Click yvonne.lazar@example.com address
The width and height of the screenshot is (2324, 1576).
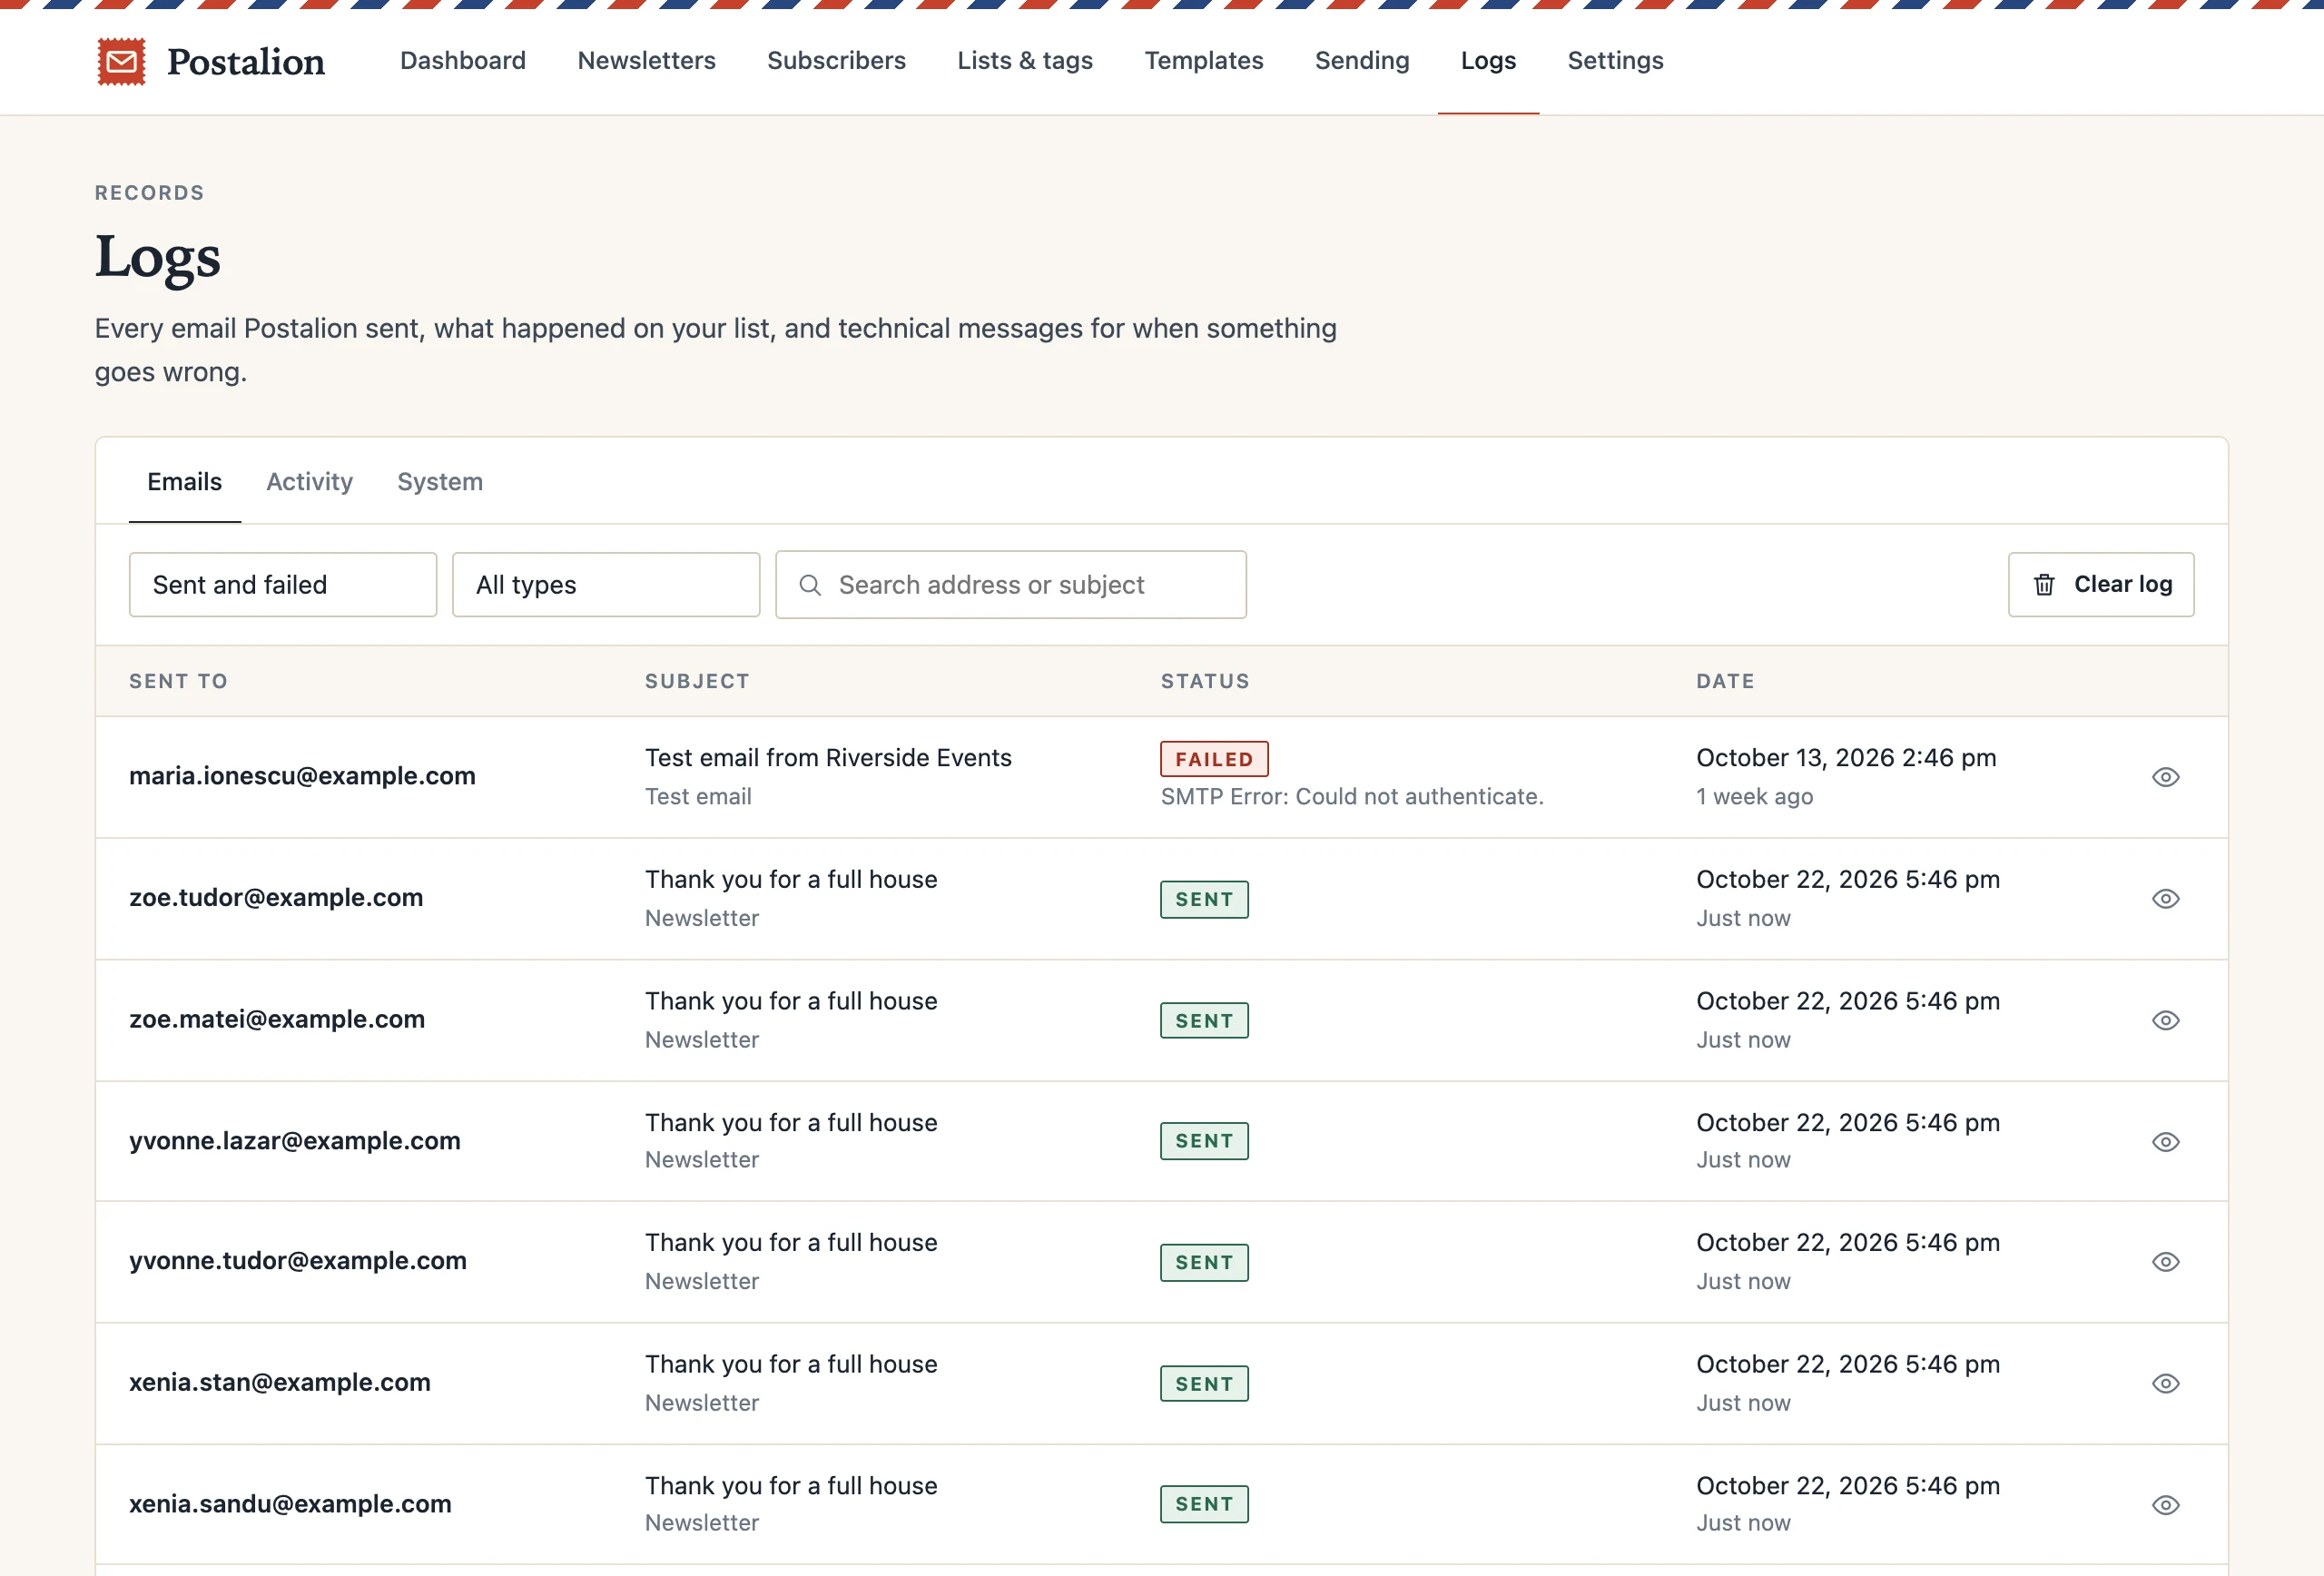[295, 1141]
